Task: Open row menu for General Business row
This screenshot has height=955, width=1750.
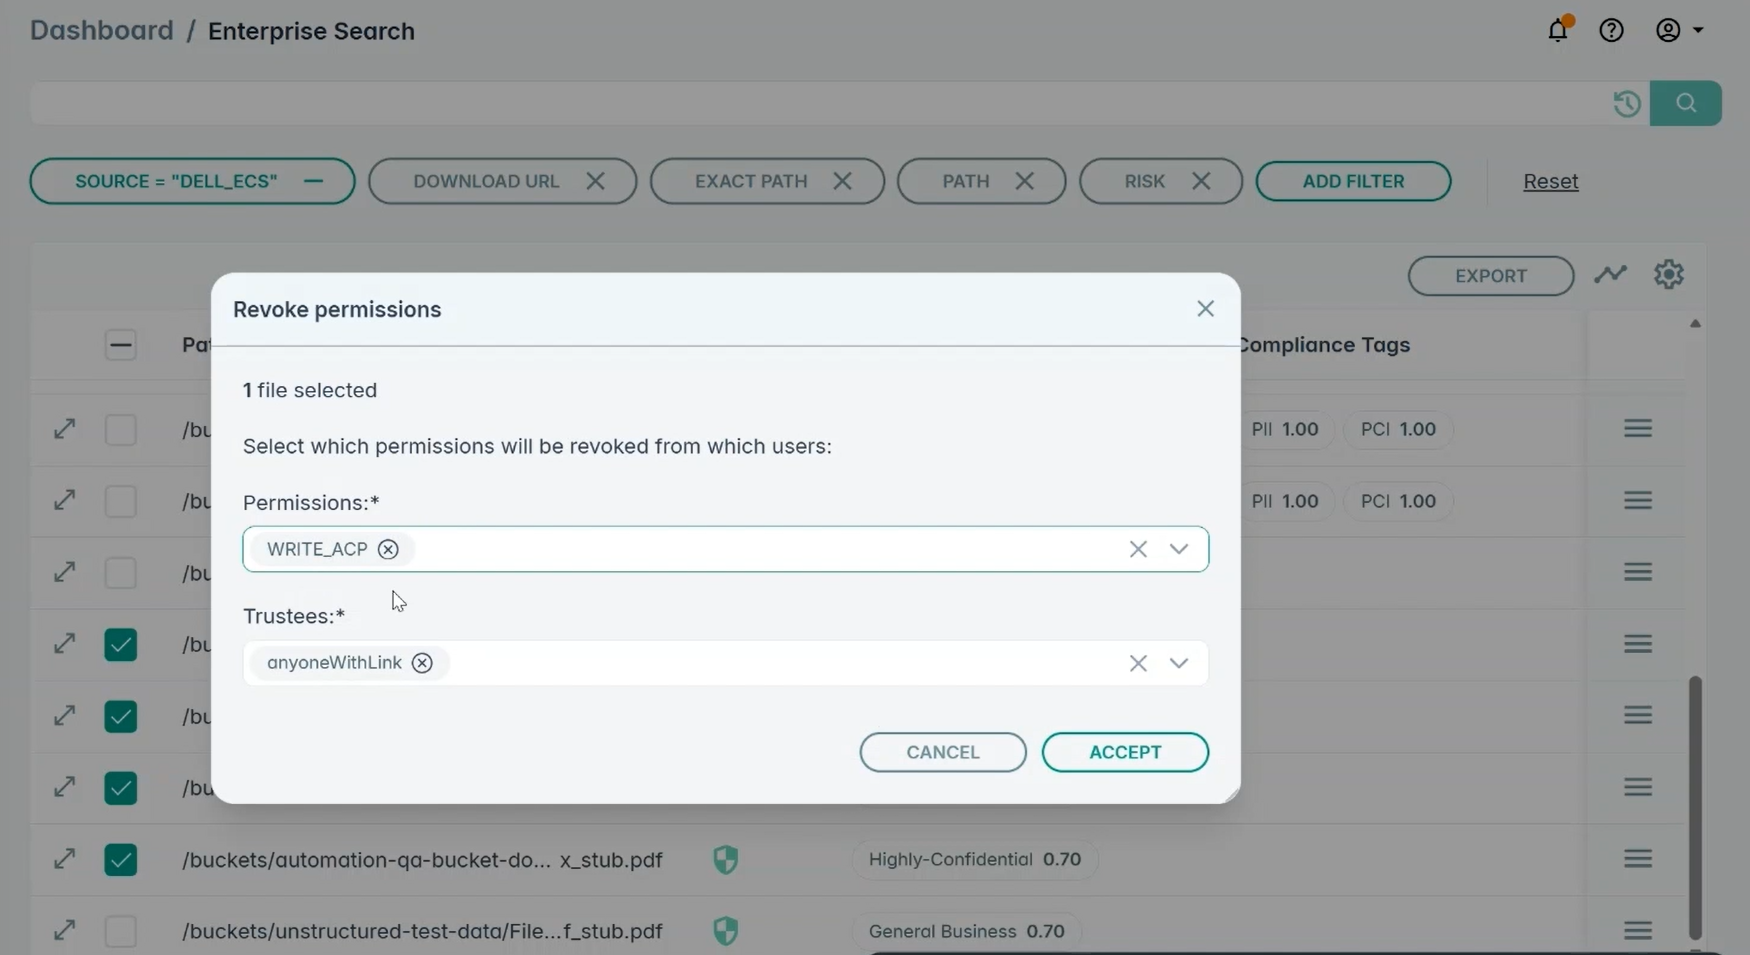Action: click(x=1637, y=931)
